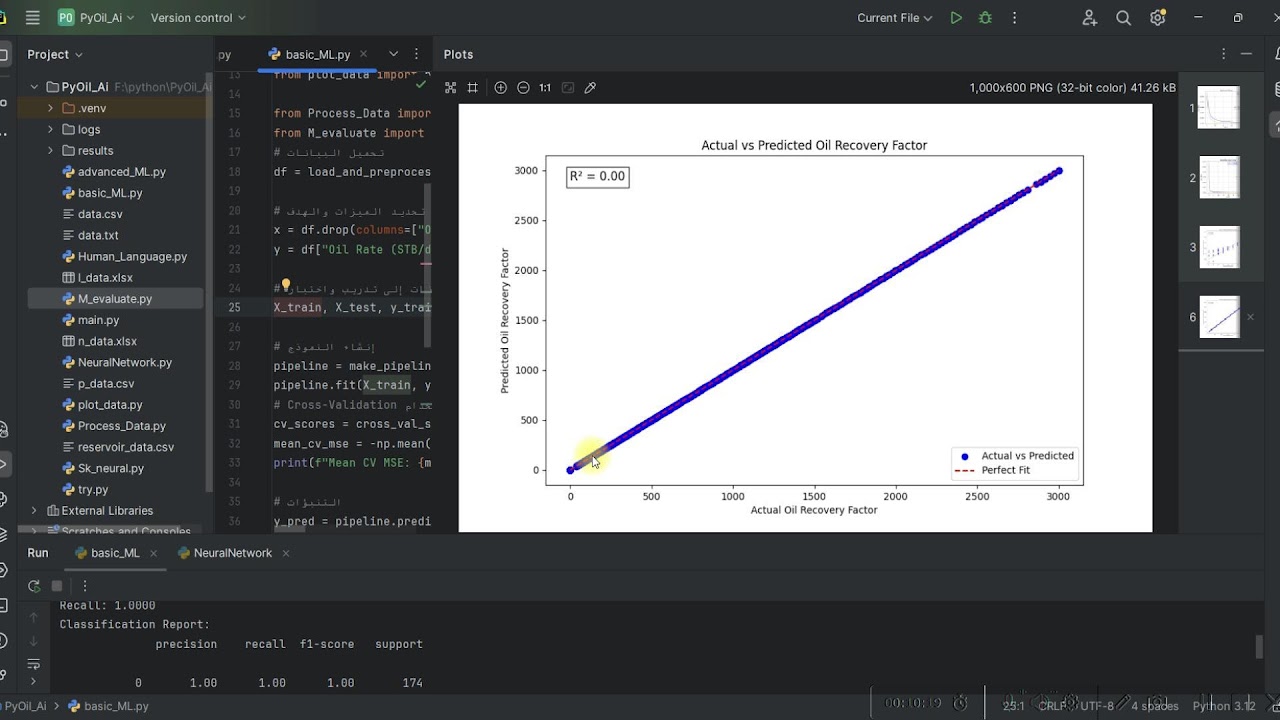Show hidden editor tabs dropdown
The image size is (1280, 720).
393,54
